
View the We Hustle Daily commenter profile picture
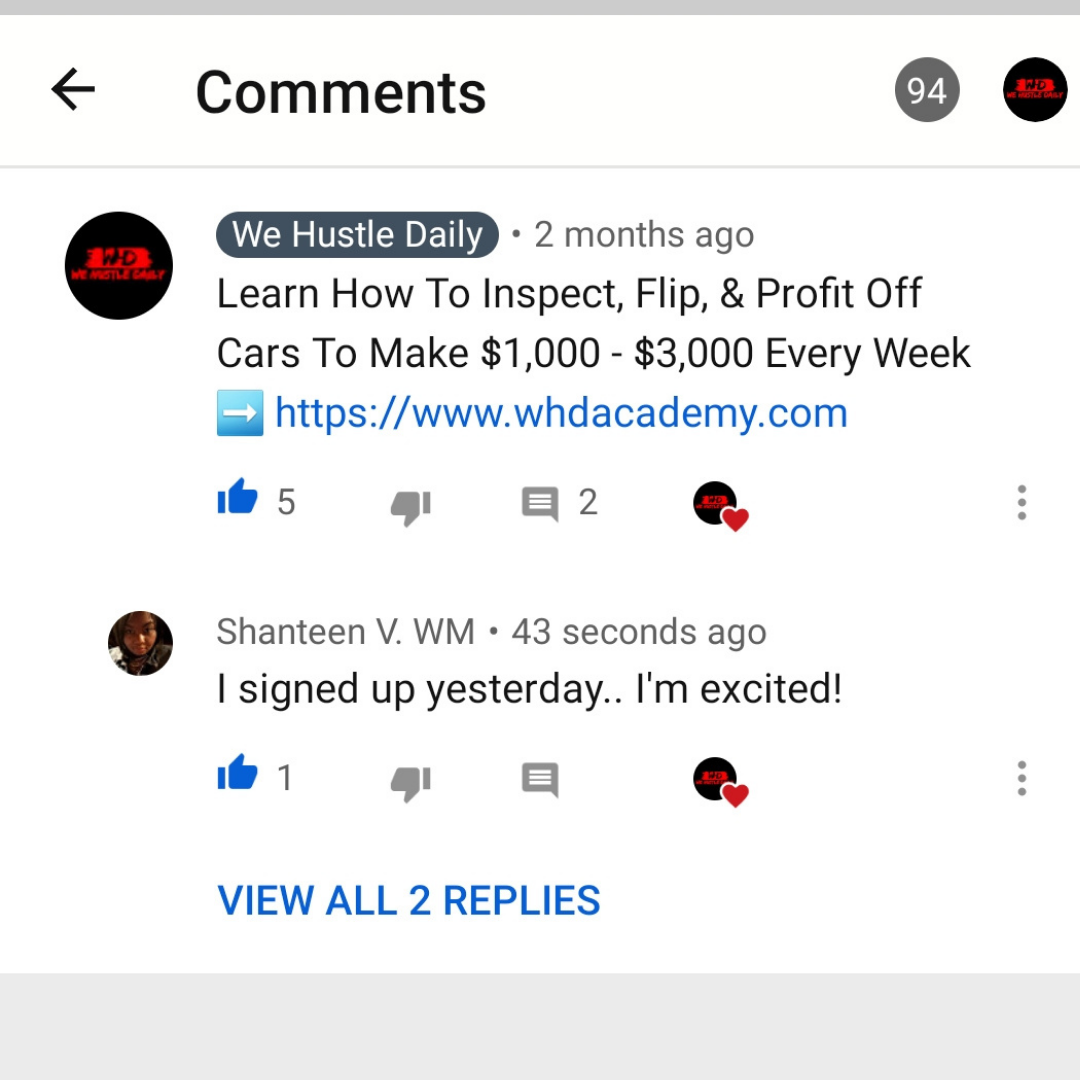[118, 266]
